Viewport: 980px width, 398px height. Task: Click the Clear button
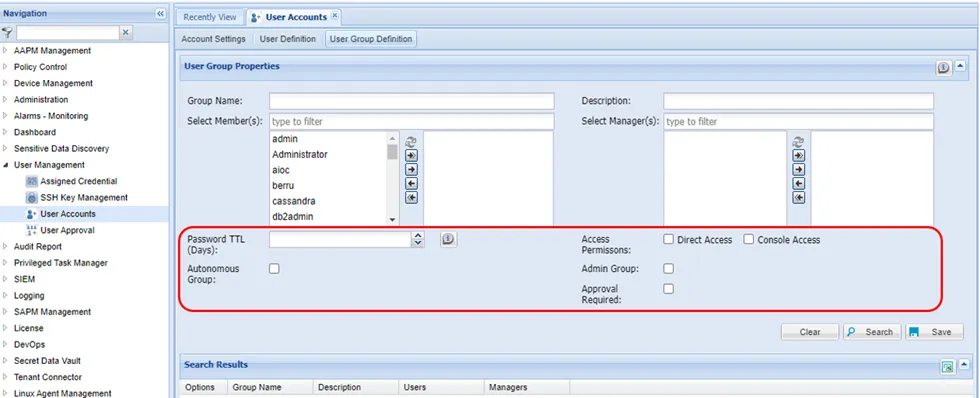pyautogui.click(x=810, y=332)
